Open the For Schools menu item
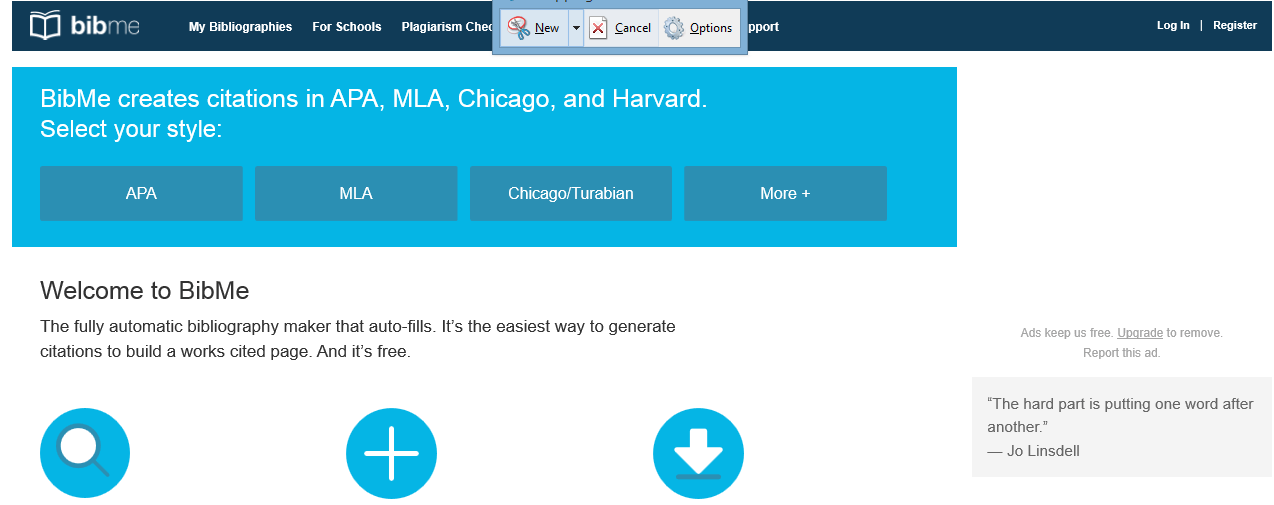Screen dimensions: 1274x505 (x=347, y=27)
